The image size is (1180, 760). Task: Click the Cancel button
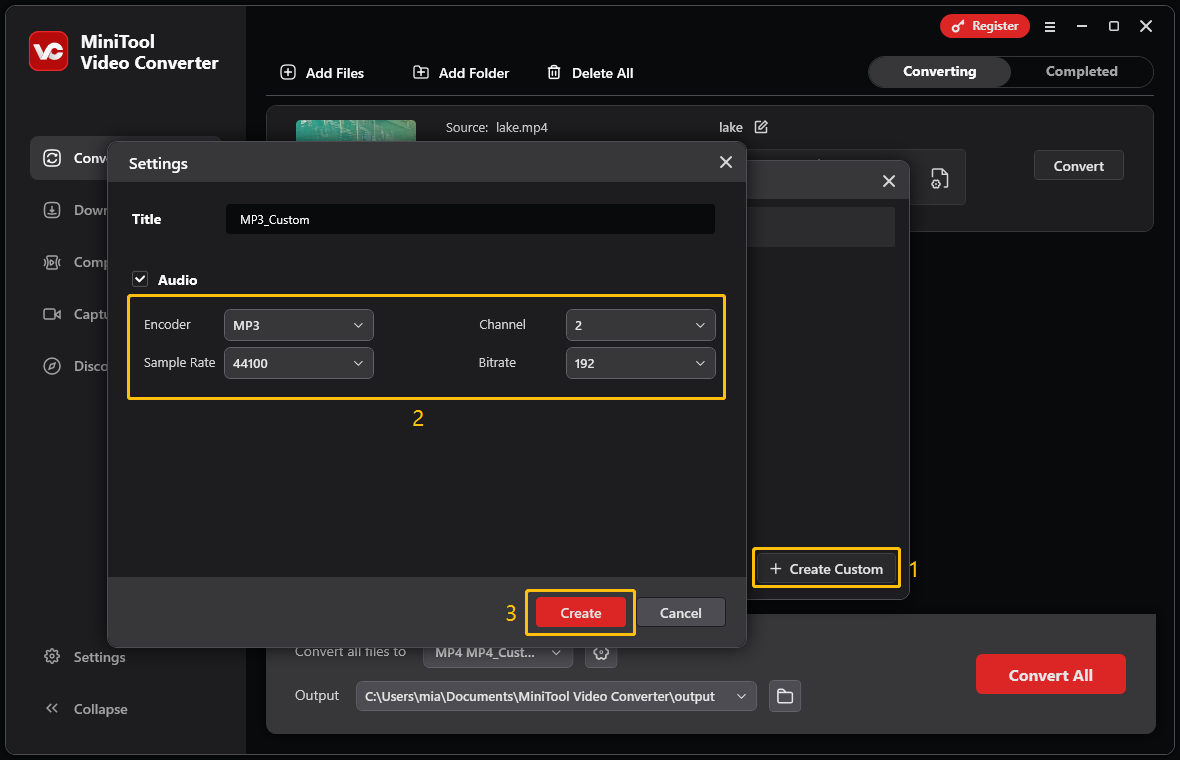coord(680,613)
